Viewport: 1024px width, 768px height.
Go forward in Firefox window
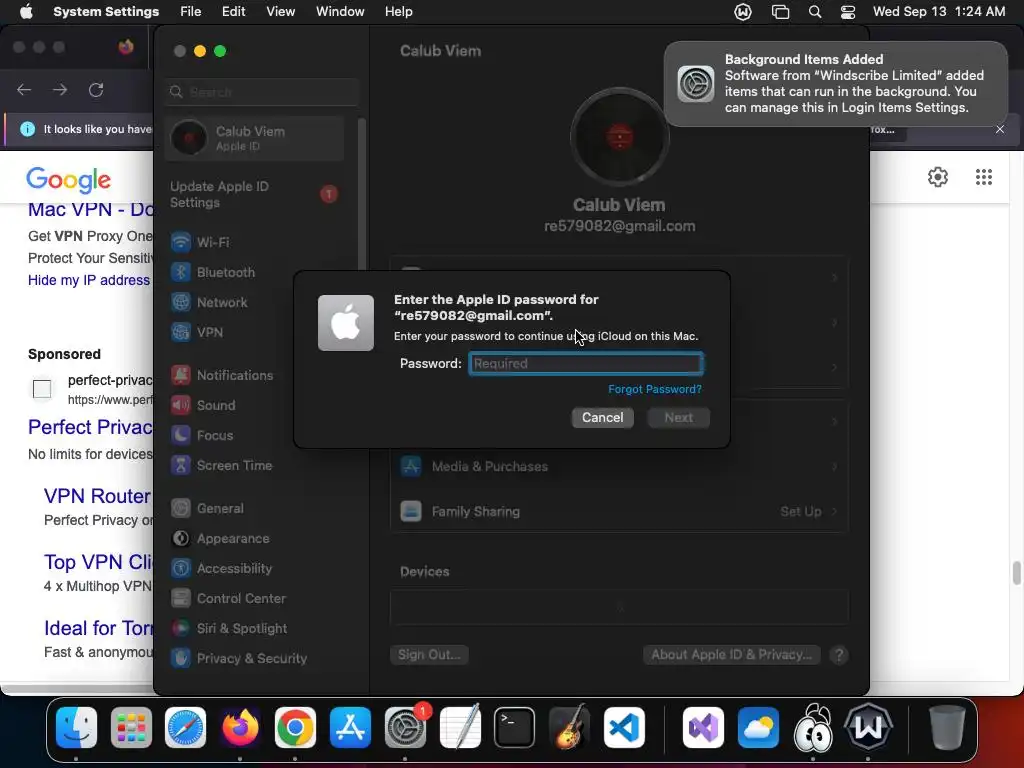click(60, 89)
